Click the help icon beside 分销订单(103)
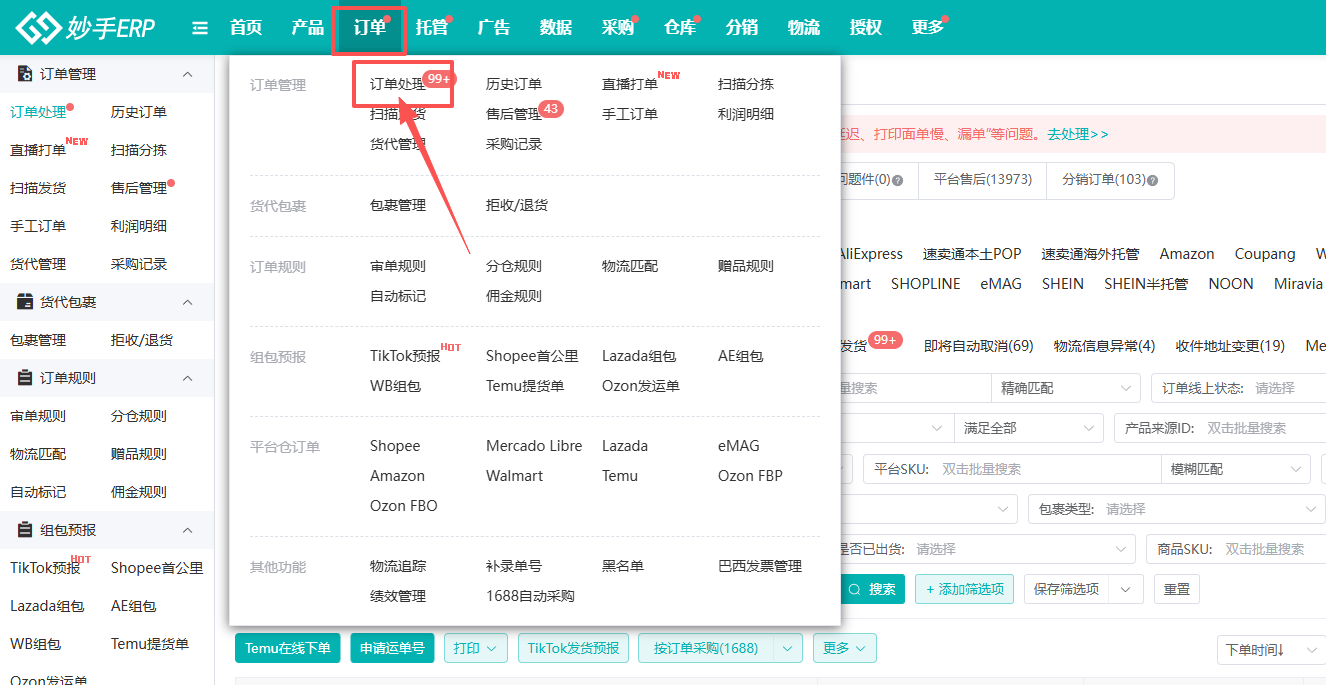The image size is (1326, 685). click(x=1153, y=181)
